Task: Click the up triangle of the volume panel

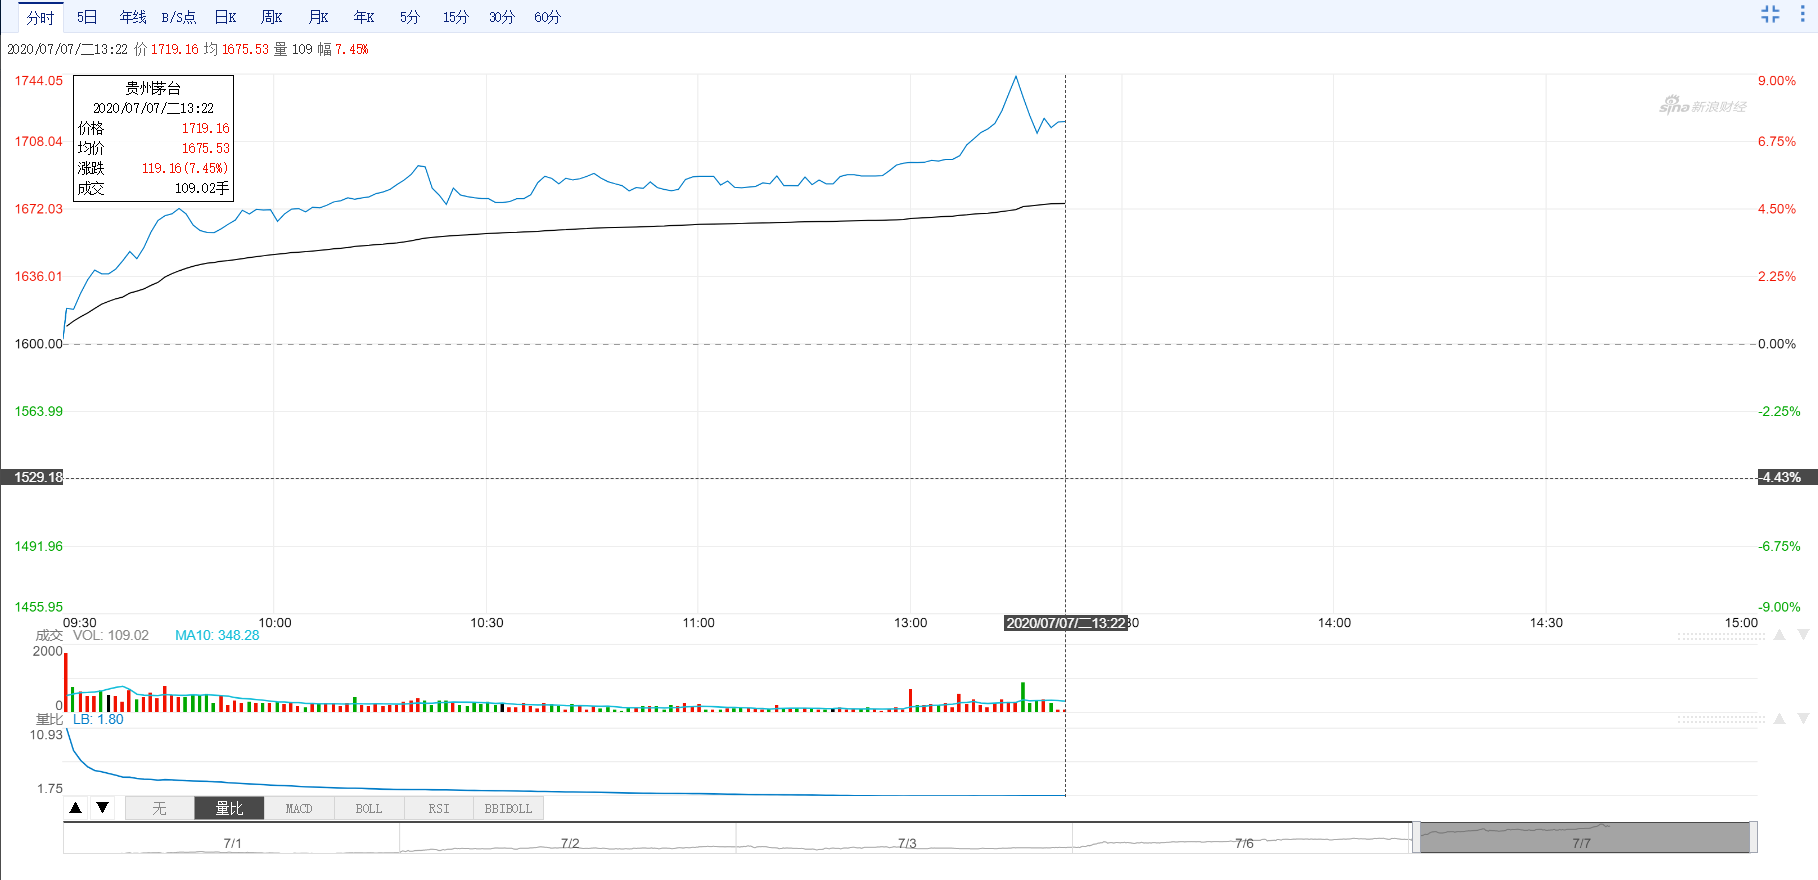Action: tap(1779, 635)
